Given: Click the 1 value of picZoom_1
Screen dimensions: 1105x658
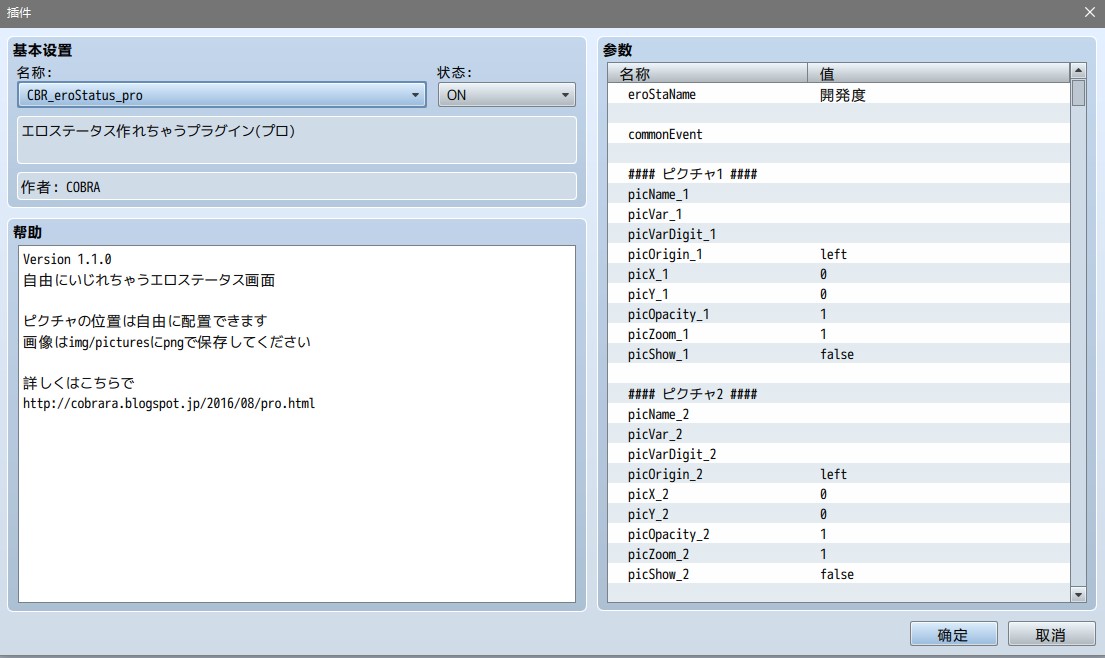Looking at the screenshot, I should 823,334.
